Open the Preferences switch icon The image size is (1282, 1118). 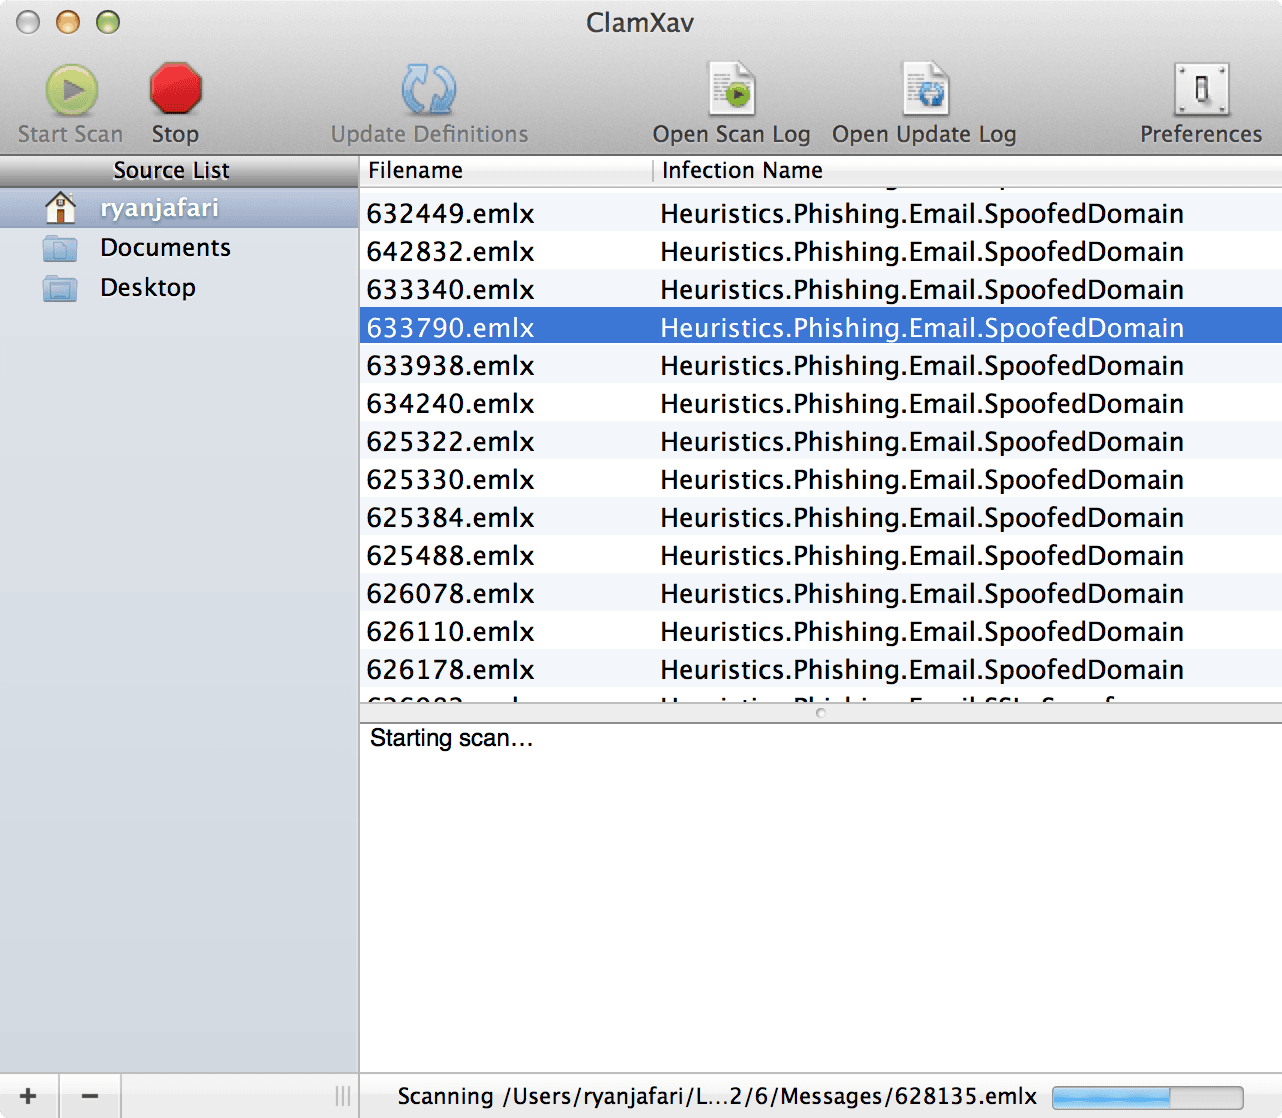tap(1201, 89)
